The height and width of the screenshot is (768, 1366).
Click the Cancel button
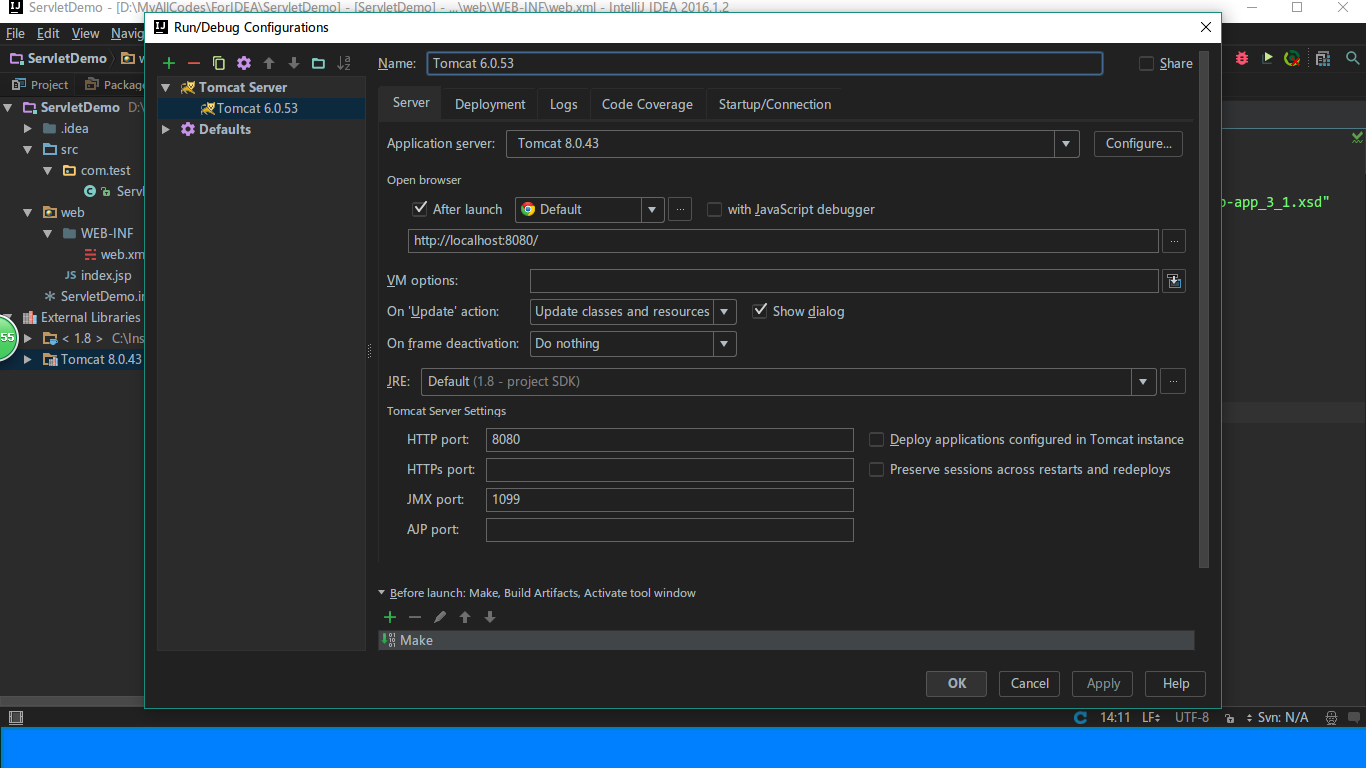click(1030, 683)
